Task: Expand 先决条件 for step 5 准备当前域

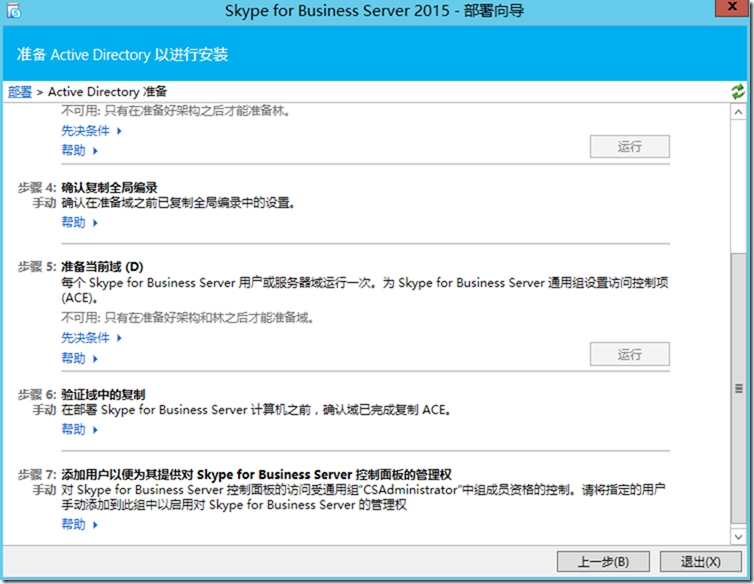Action: tap(91, 338)
